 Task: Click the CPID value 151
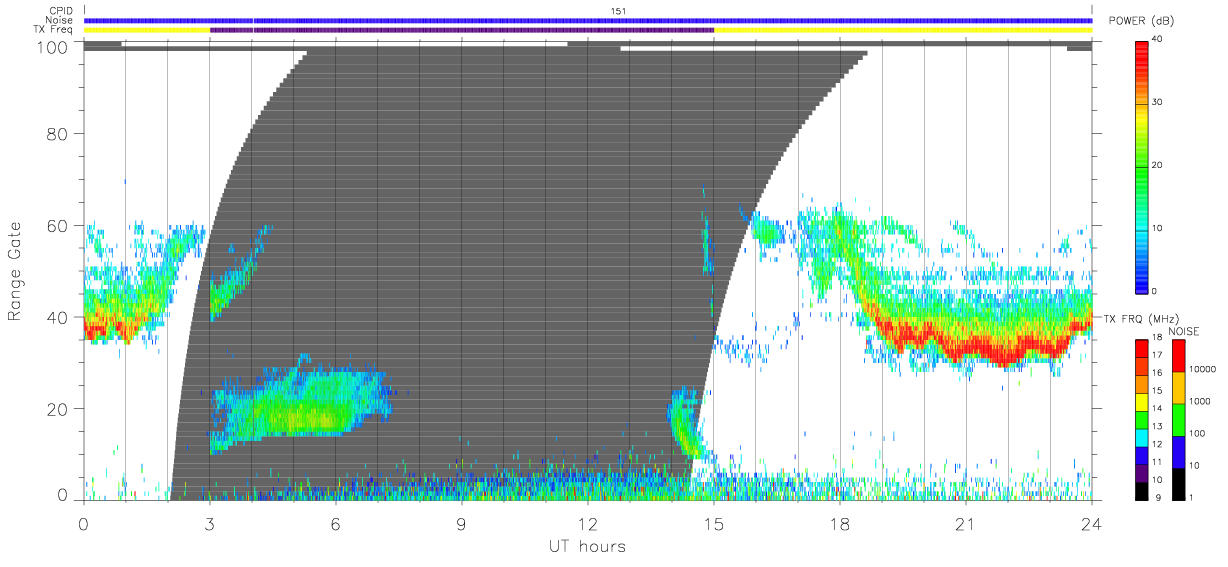(617, 11)
